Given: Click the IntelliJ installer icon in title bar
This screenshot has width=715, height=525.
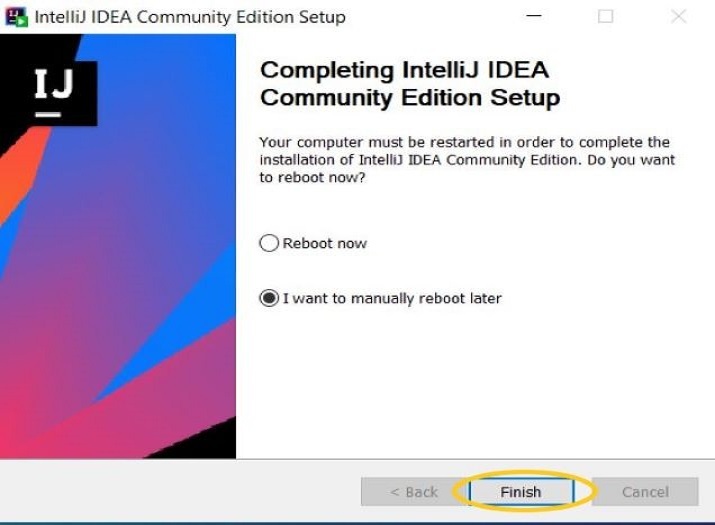Looking at the screenshot, I should coord(17,17).
